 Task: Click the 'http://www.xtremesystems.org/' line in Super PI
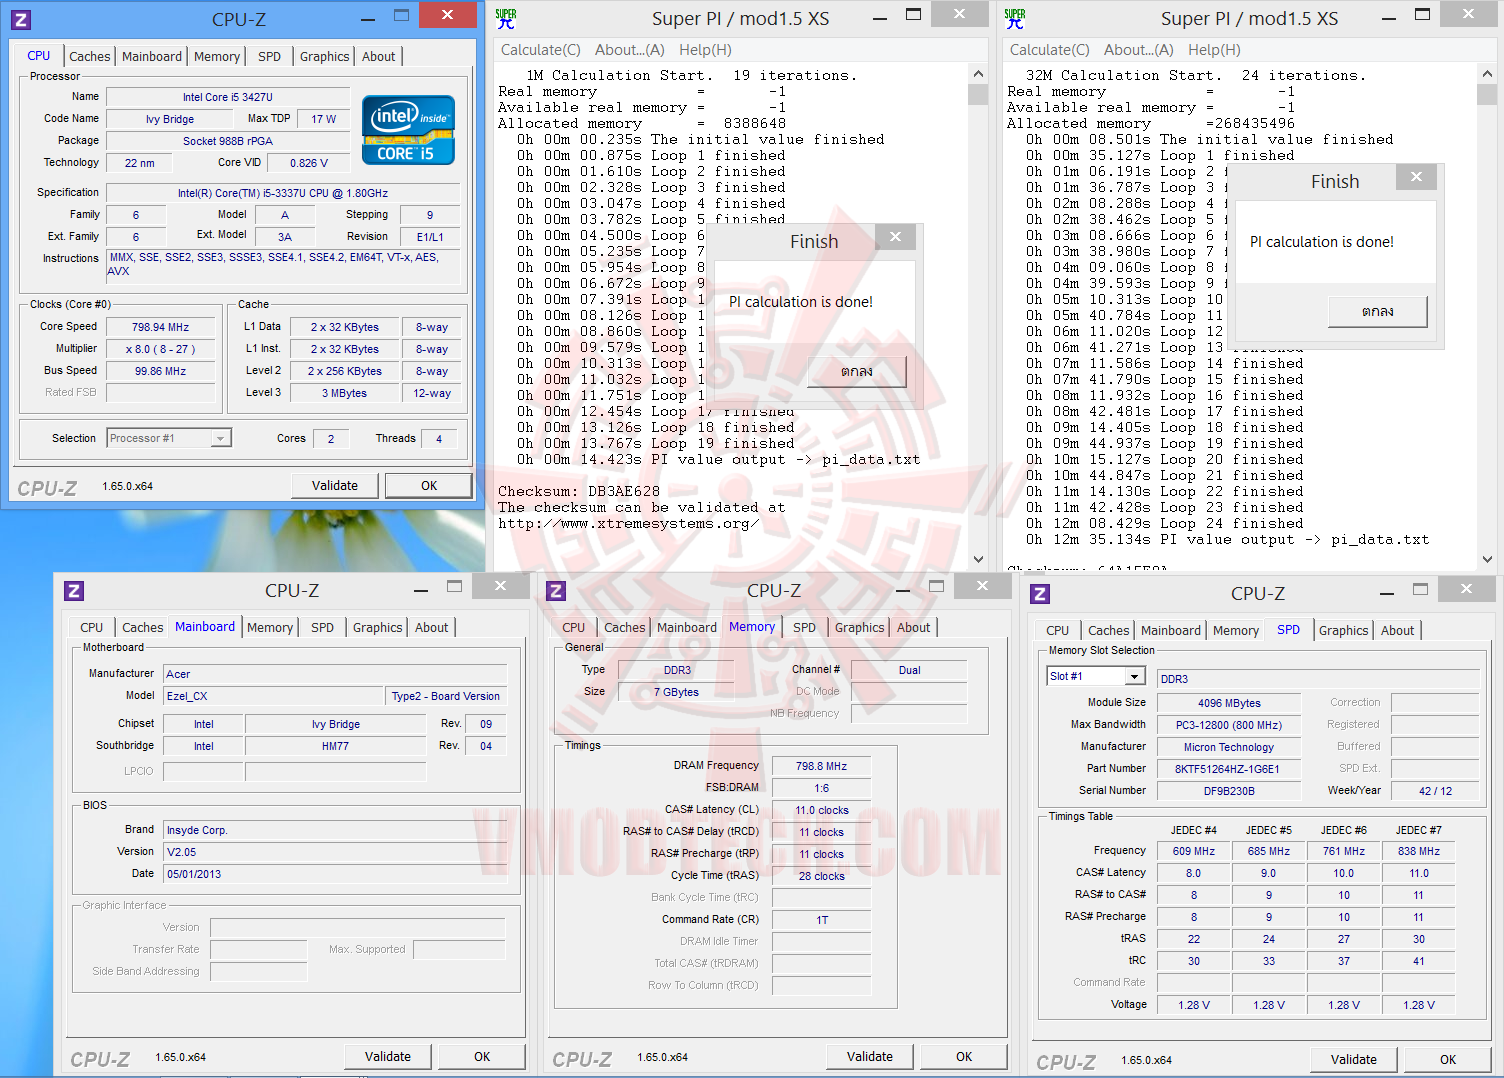click(629, 523)
